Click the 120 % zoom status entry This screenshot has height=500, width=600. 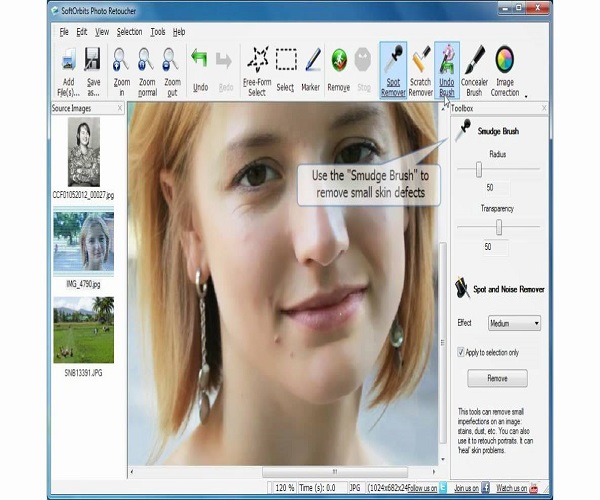click(x=285, y=488)
